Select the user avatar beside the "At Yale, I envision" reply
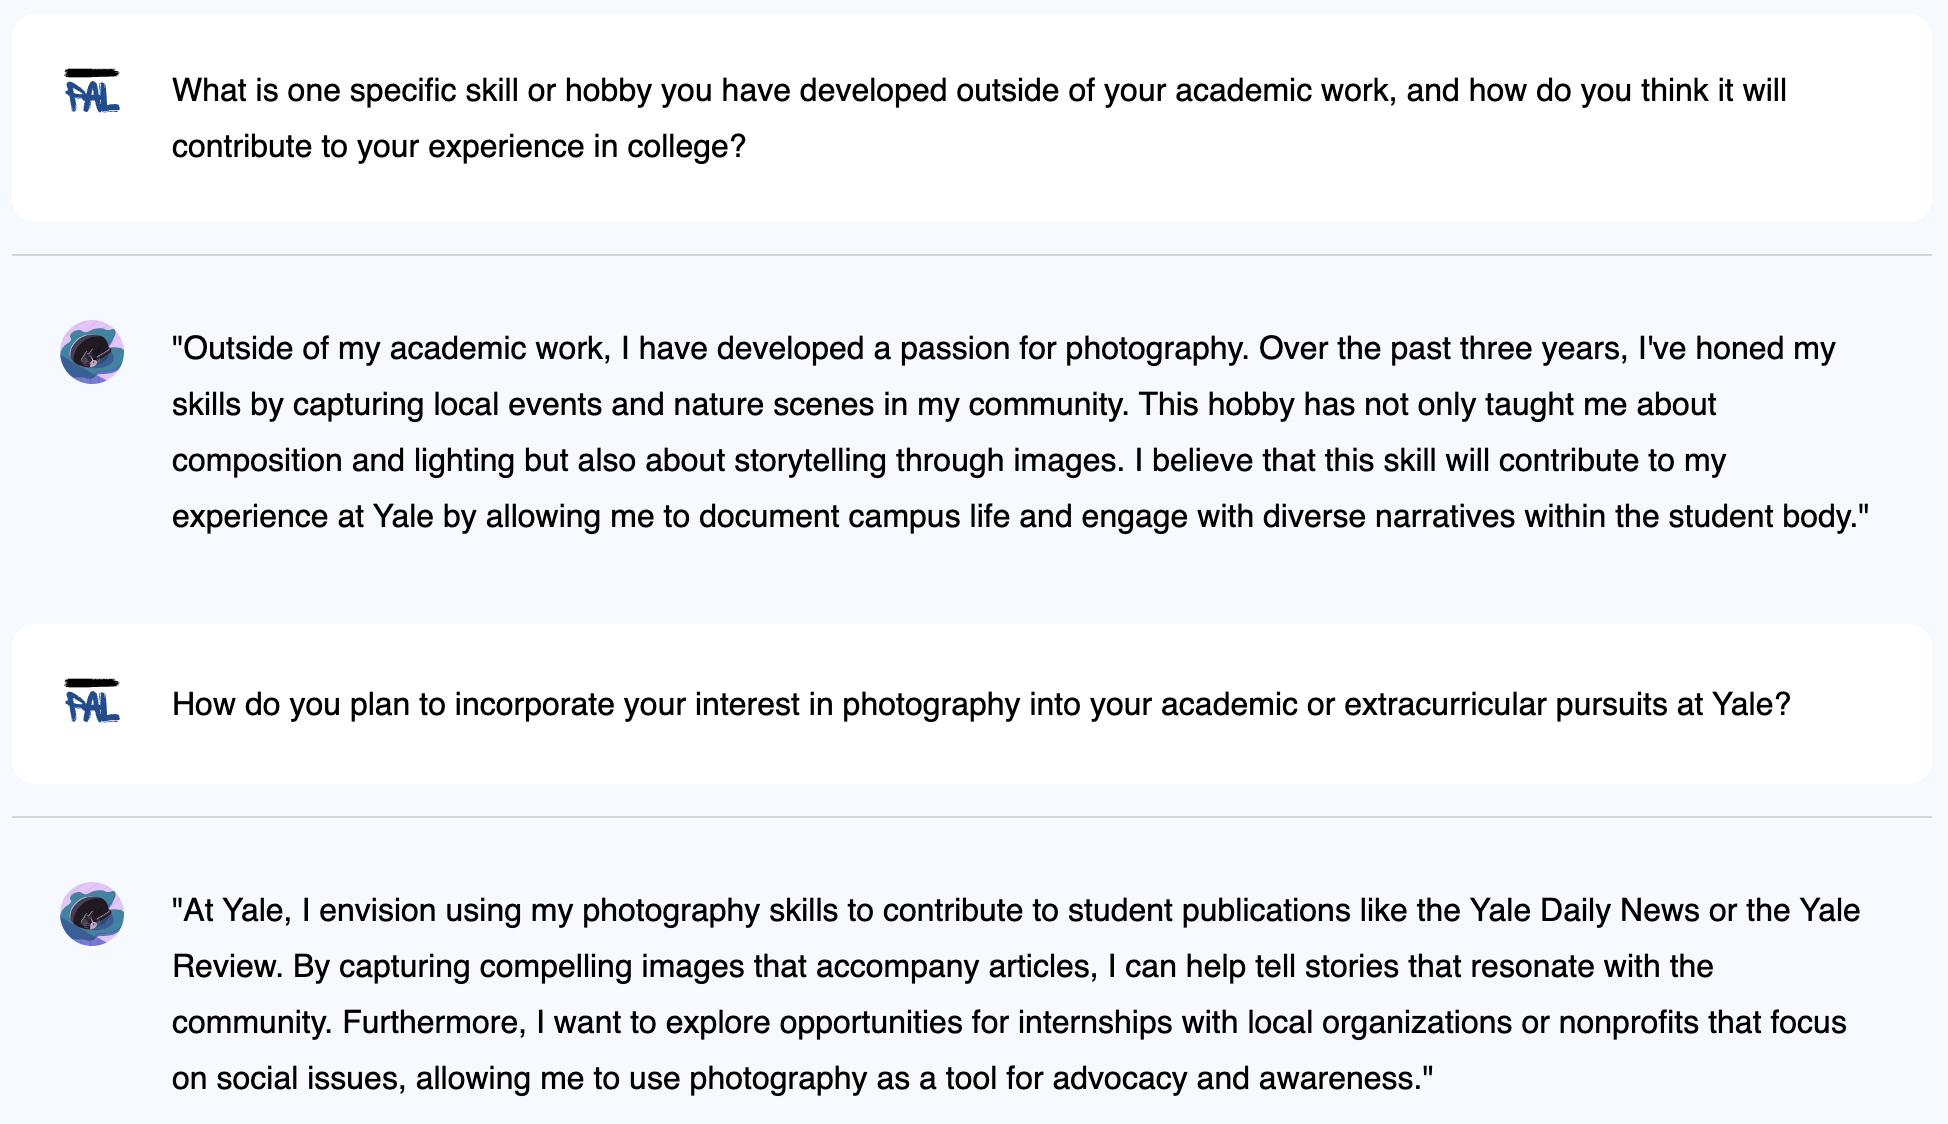The height and width of the screenshot is (1124, 1948). pos(92,914)
